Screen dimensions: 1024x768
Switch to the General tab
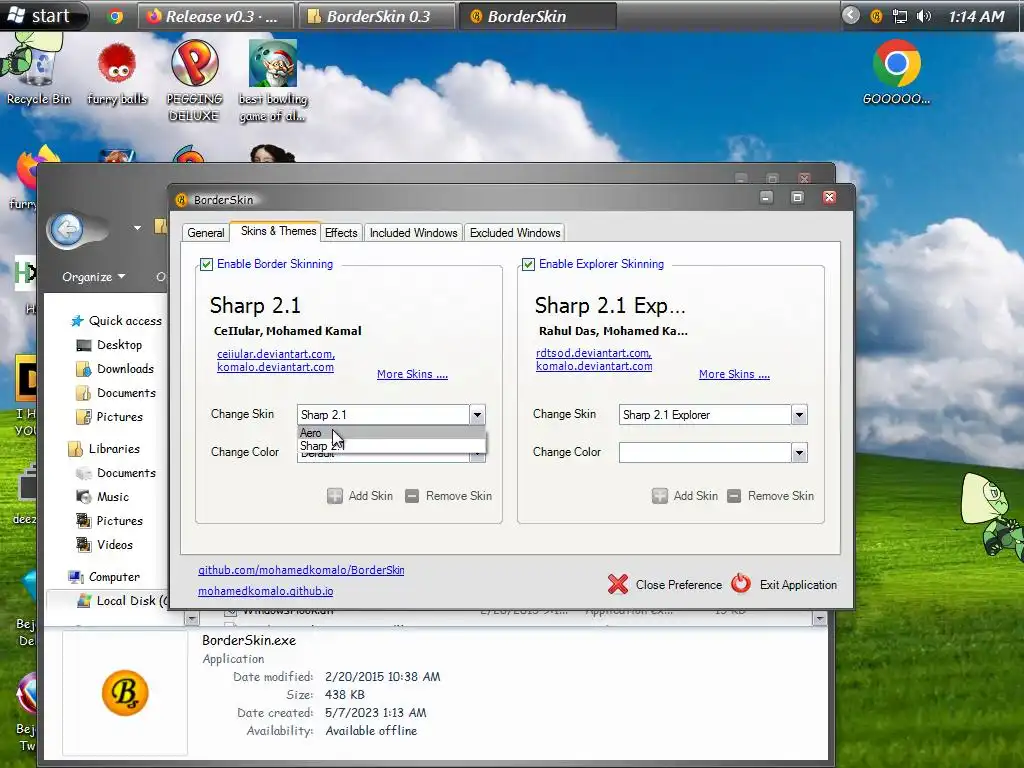206,232
